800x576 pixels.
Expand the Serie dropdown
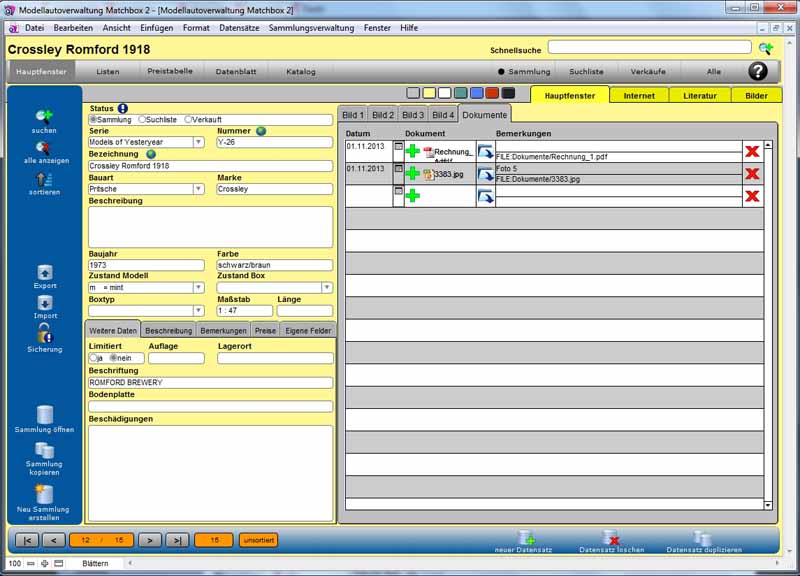pyautogui.click(x=198, y=142)
